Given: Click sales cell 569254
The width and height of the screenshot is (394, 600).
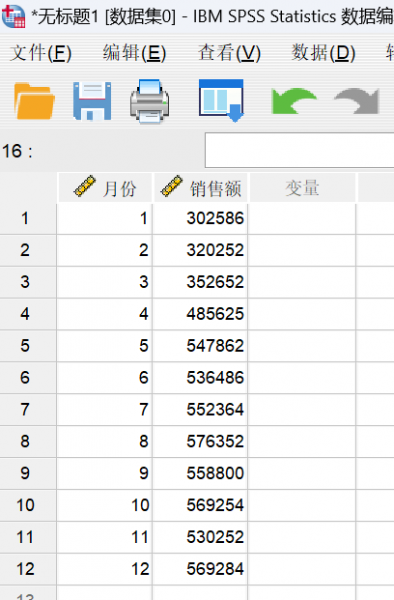Looking at the screenshot, I should coord(200,505).
